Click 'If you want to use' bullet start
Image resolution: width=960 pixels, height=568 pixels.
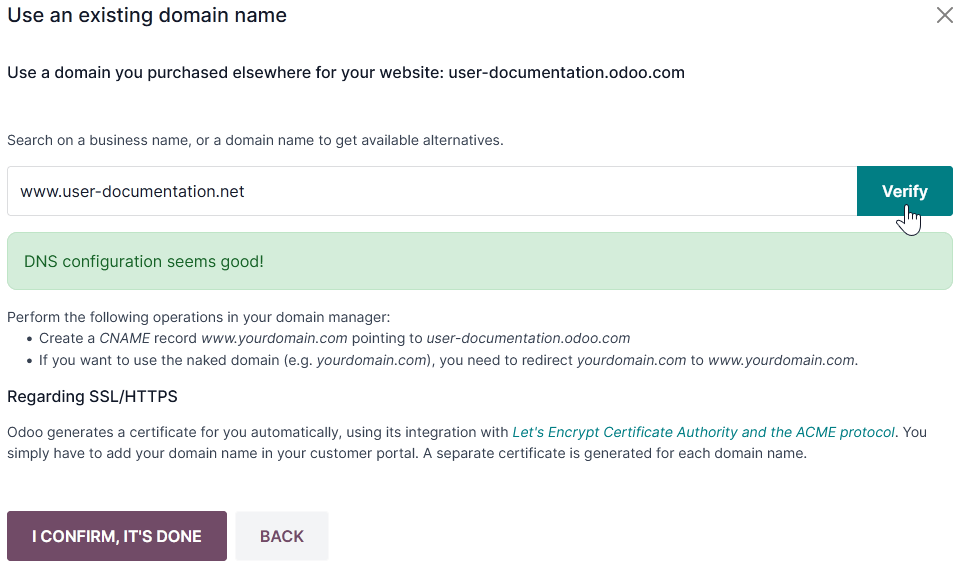[x=104, y=360]
